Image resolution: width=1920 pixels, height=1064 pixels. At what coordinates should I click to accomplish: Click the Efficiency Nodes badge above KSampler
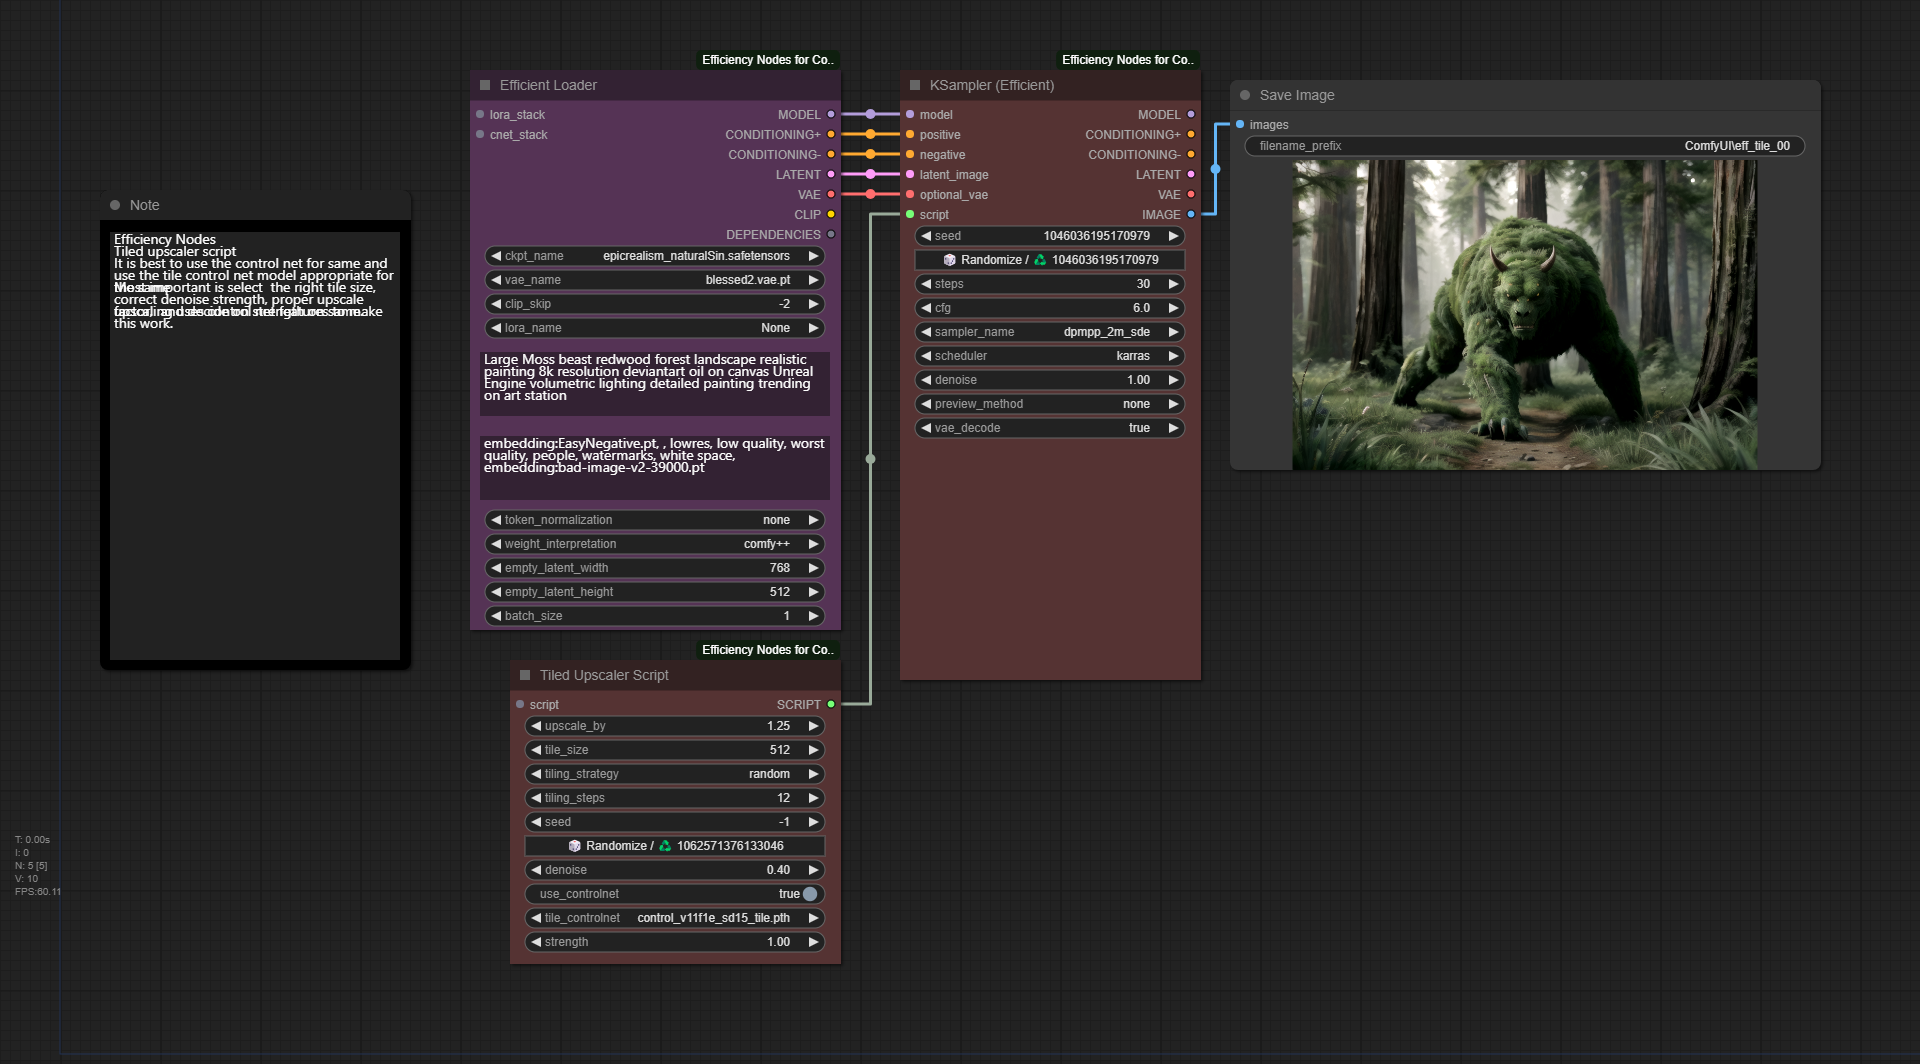(x=1127, y=60)
